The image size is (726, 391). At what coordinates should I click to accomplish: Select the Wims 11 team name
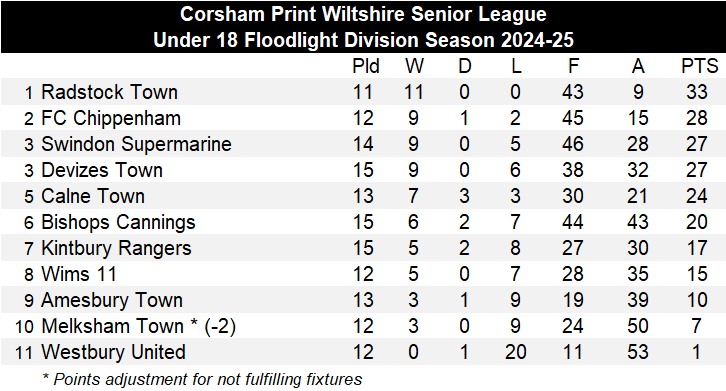point(79,274)
